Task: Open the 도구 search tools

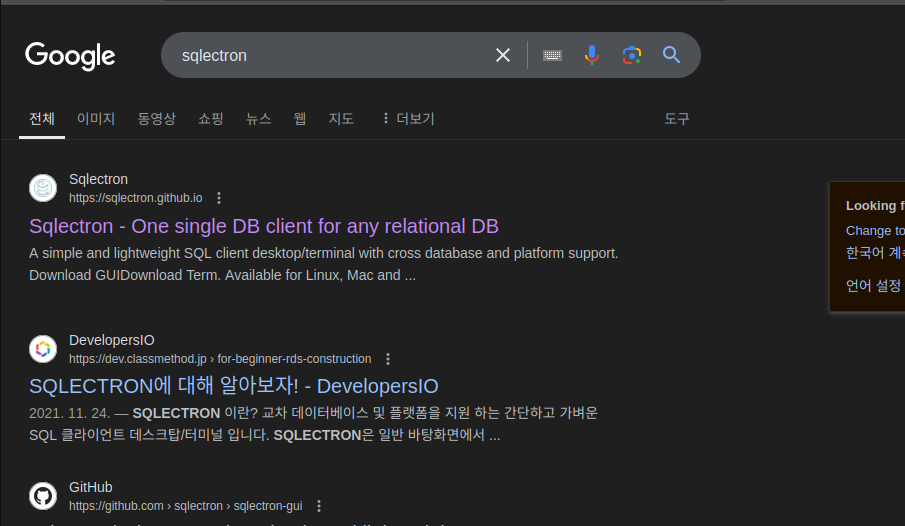Action: 676,119
